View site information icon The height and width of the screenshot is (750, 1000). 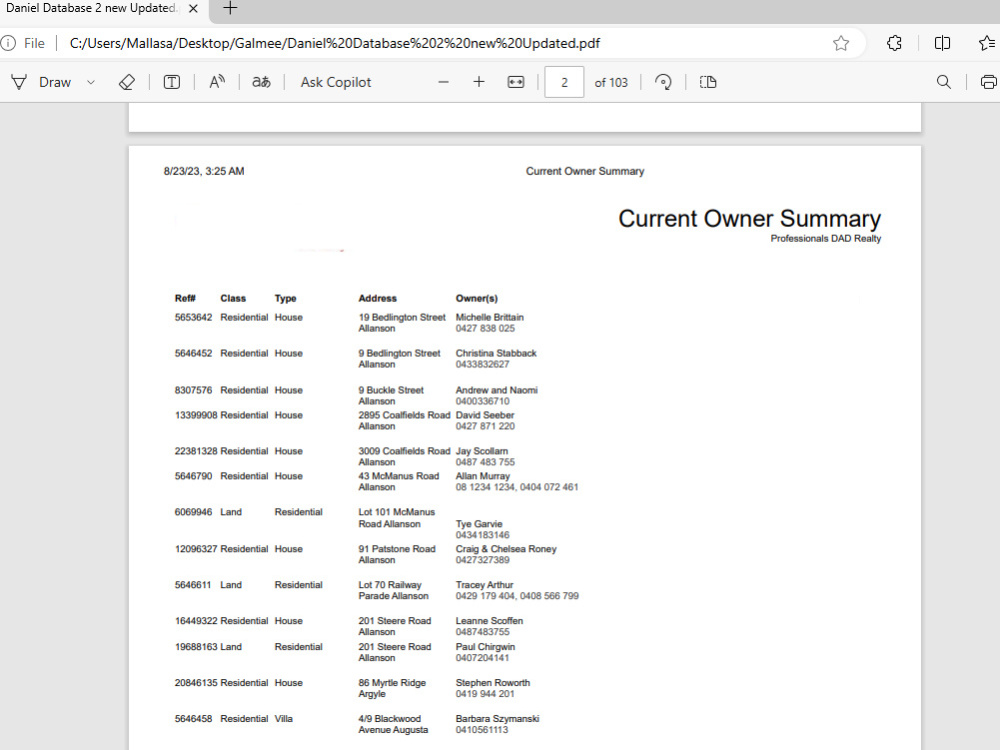coord(8,43)
